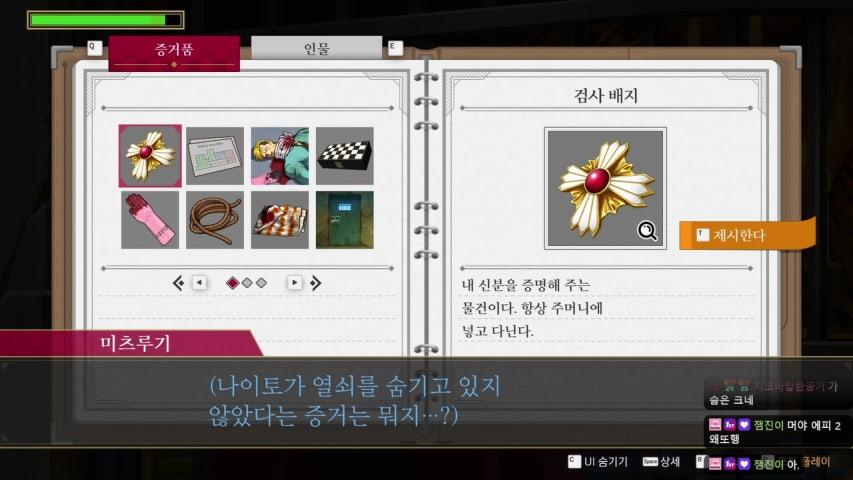Image resolution: width=853 pixels, height=480 pixels.
Task: Jump to last page double chevron
Action: [316, 283]
